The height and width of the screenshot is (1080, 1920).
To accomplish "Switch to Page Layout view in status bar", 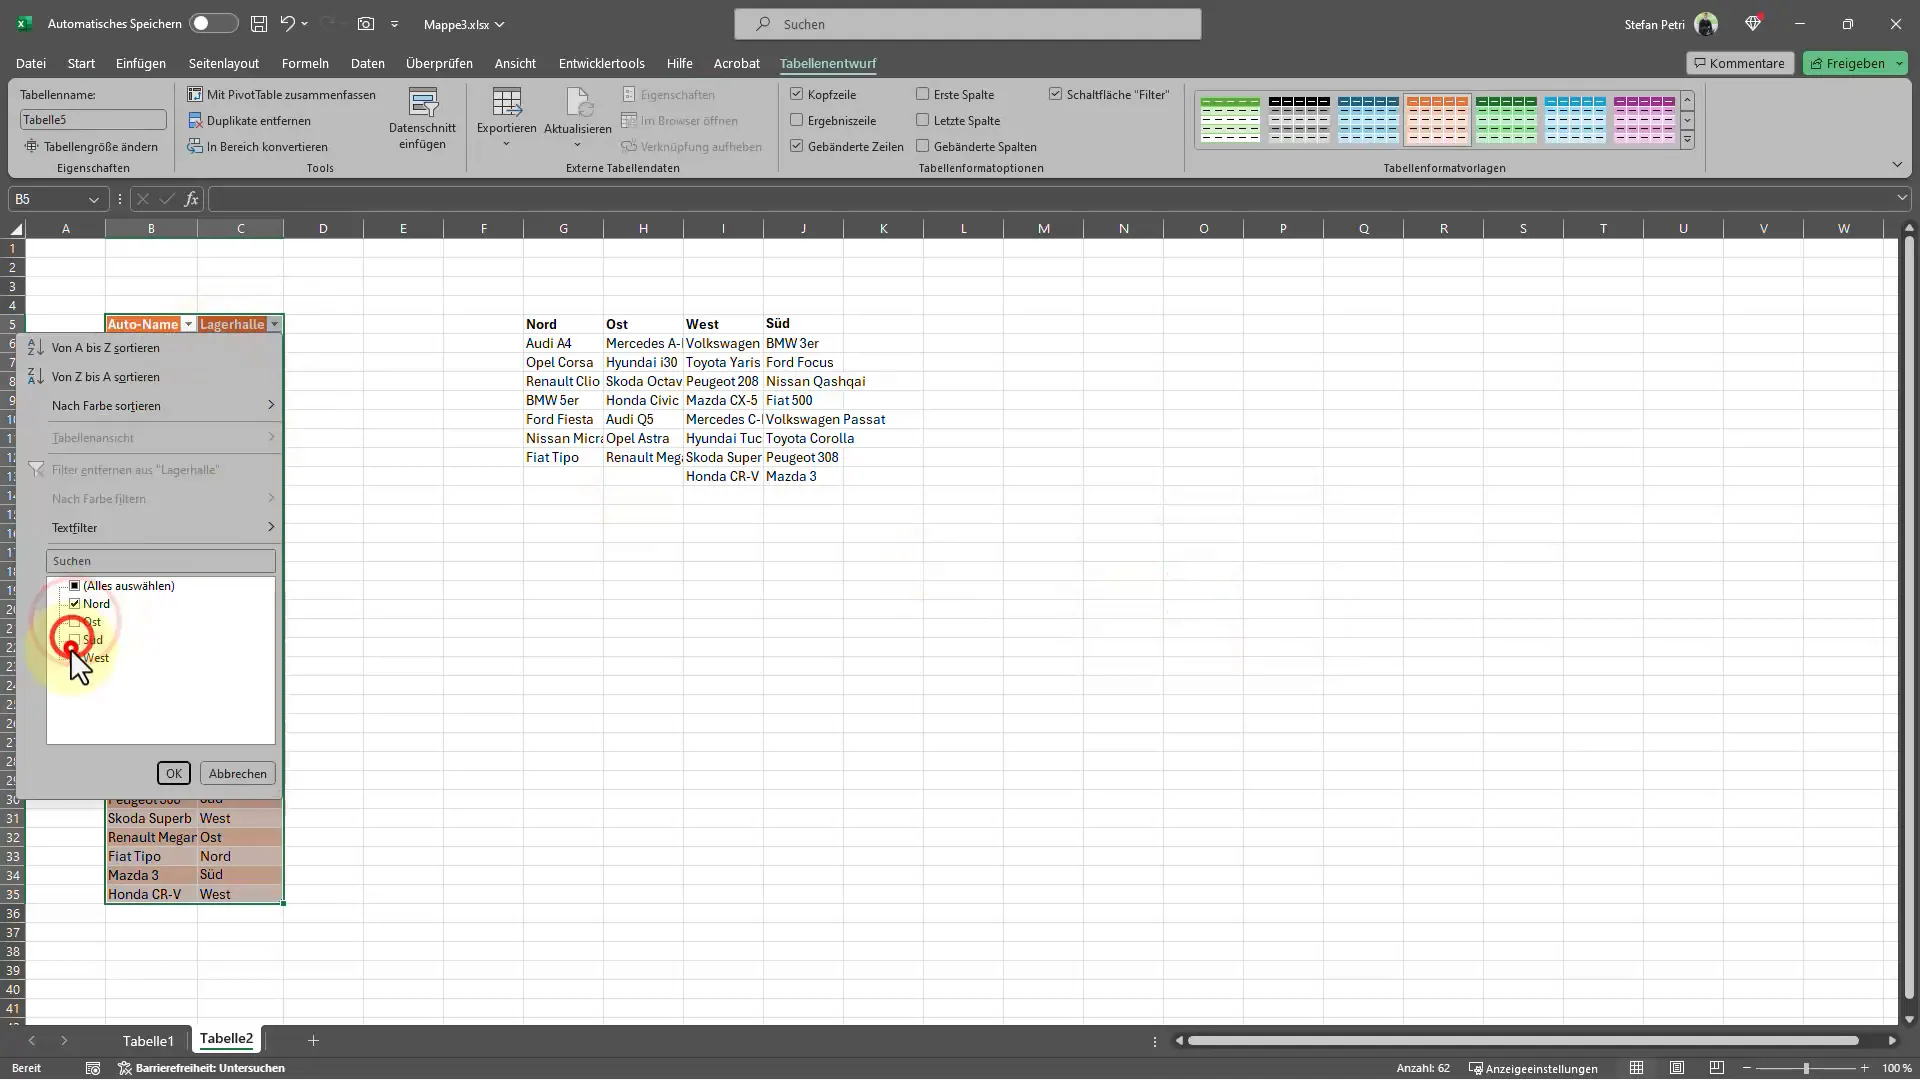I will pos(1677,1068).
